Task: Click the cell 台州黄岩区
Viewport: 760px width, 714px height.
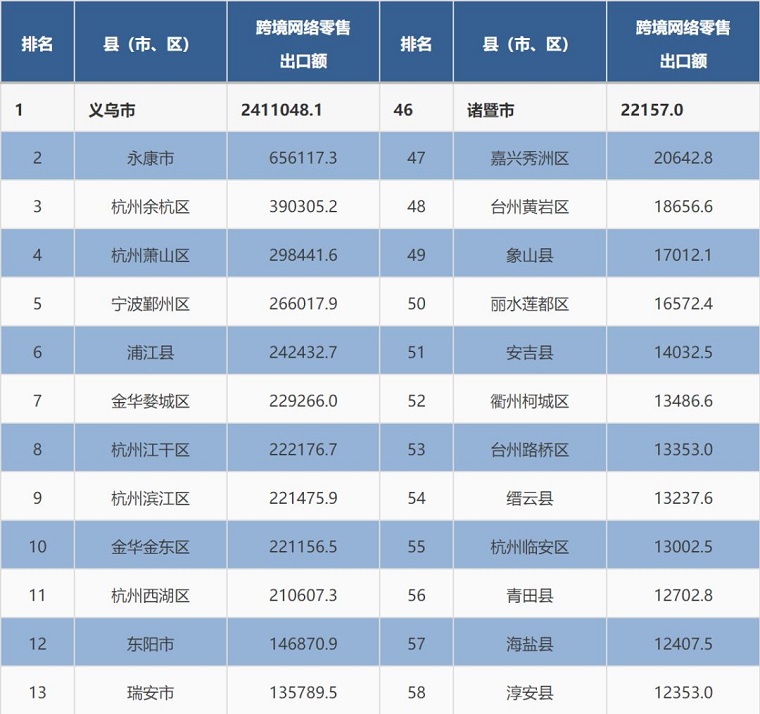Action: pos(530,206)
